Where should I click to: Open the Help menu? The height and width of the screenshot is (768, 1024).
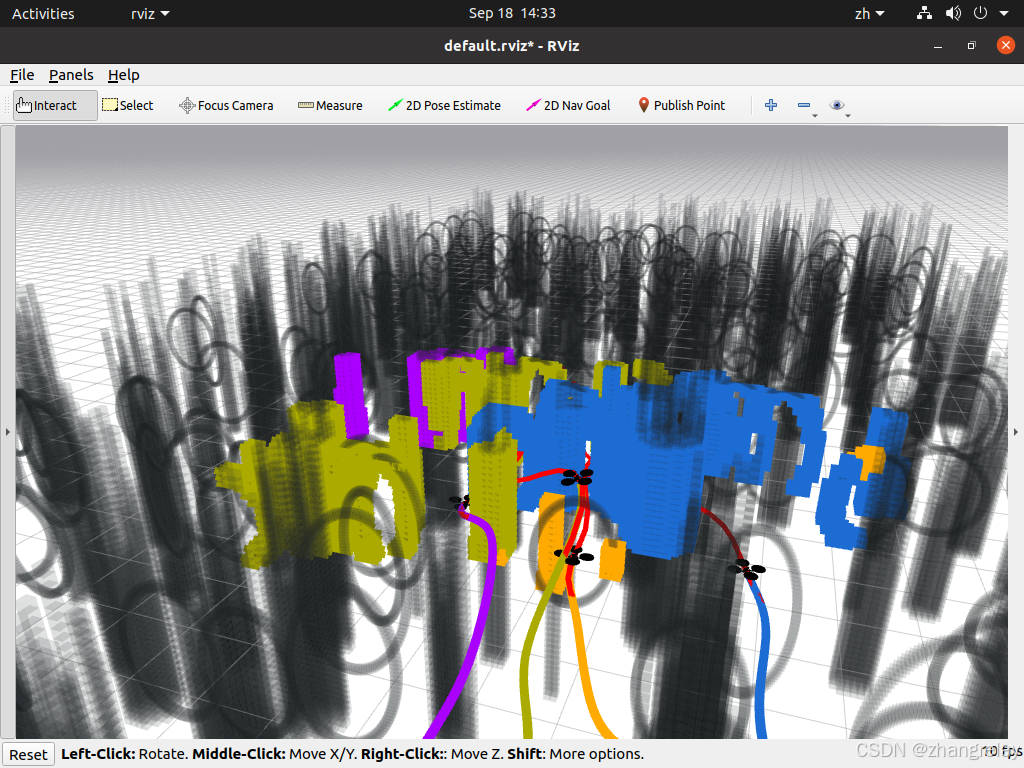coord(123,75)
